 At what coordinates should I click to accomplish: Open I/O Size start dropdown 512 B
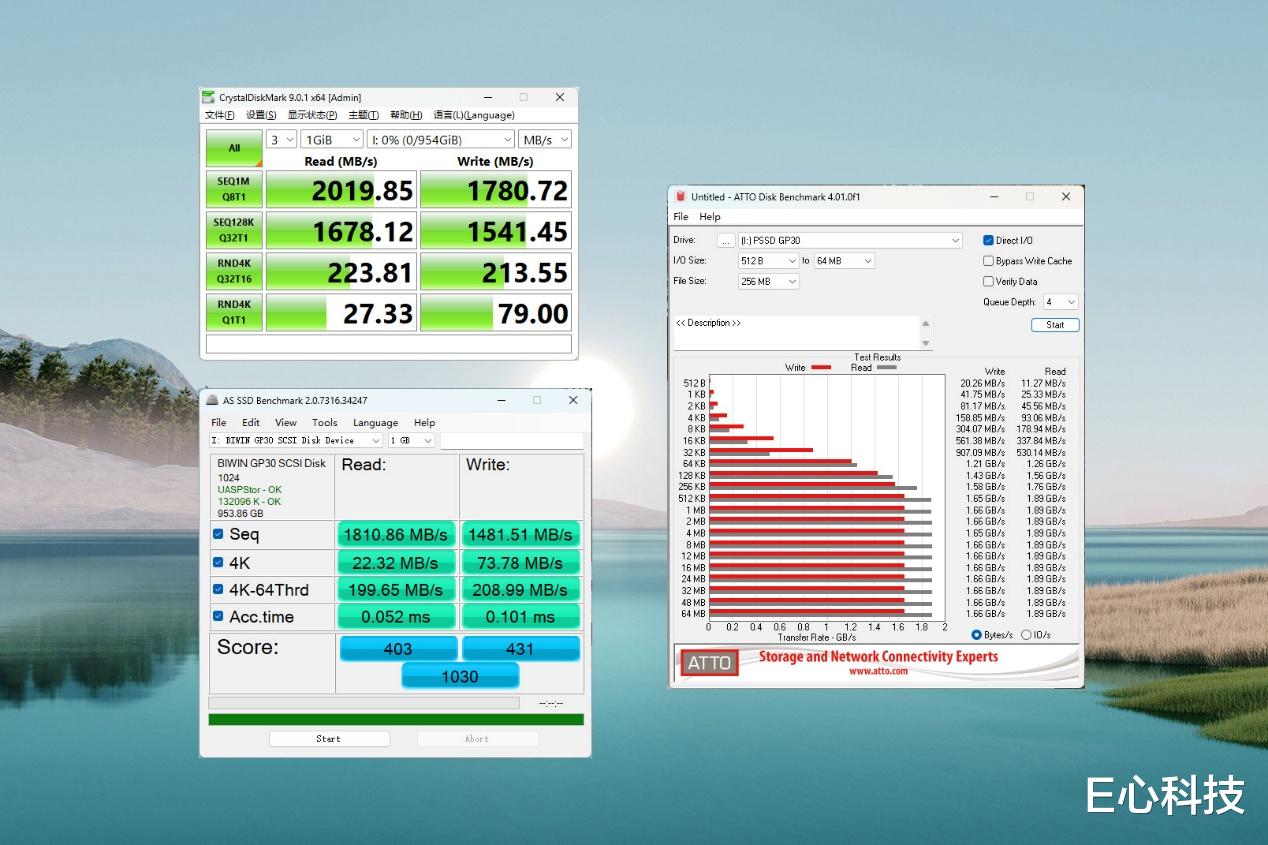click(x=768, y=261)
